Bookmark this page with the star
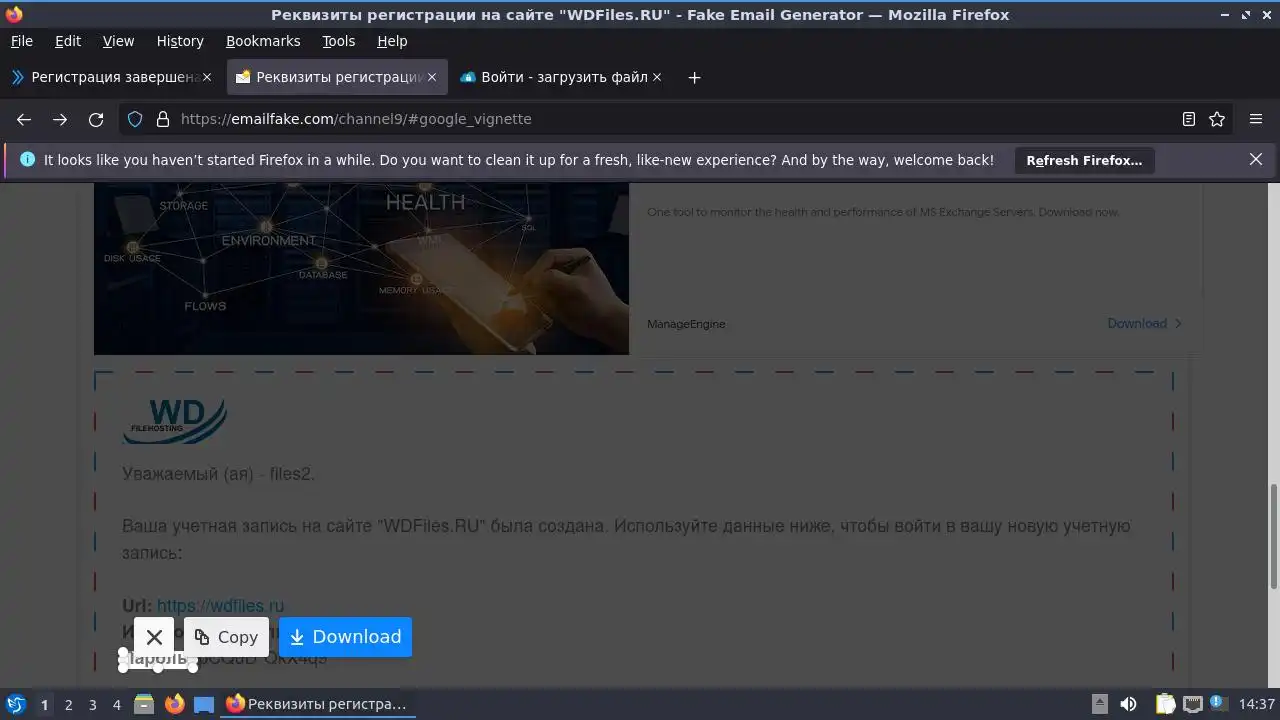The width and height of the screenshot is (1280, 720). pos(1217,119)
